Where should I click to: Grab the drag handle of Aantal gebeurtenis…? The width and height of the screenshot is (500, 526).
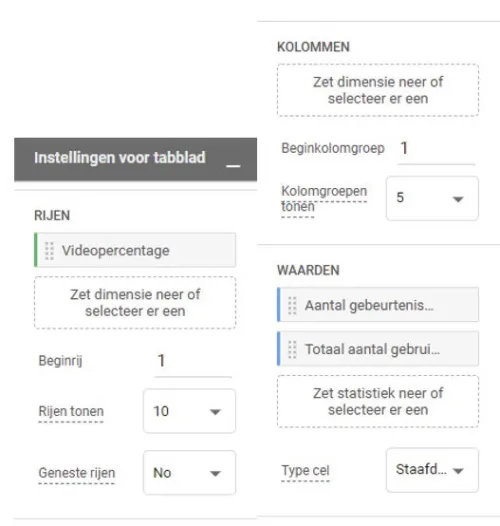tap(292, 306)
